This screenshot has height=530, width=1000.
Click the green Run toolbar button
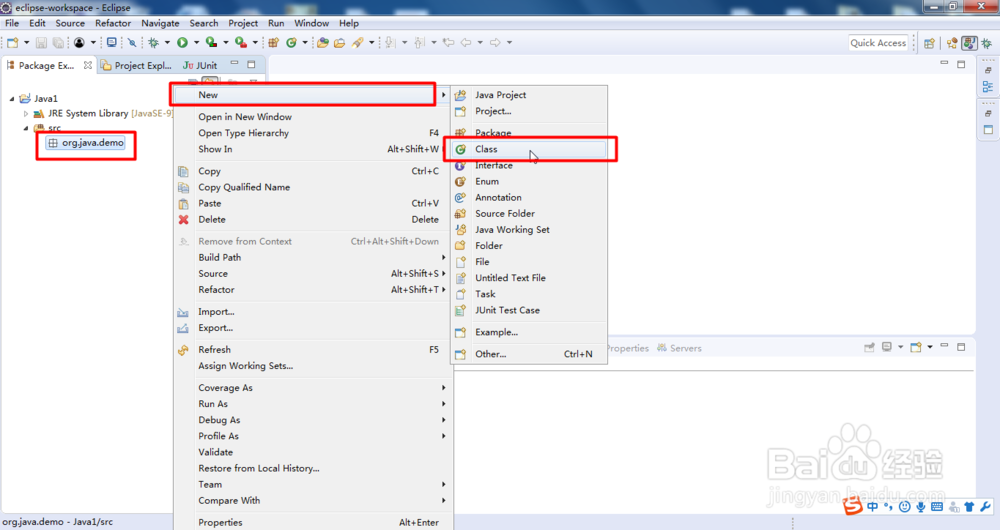(182, 43)
